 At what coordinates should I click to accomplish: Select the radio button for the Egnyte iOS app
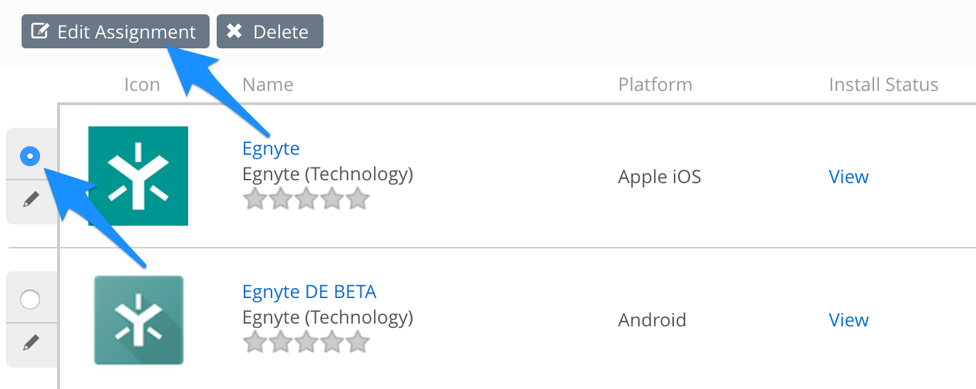pos(30,156)
